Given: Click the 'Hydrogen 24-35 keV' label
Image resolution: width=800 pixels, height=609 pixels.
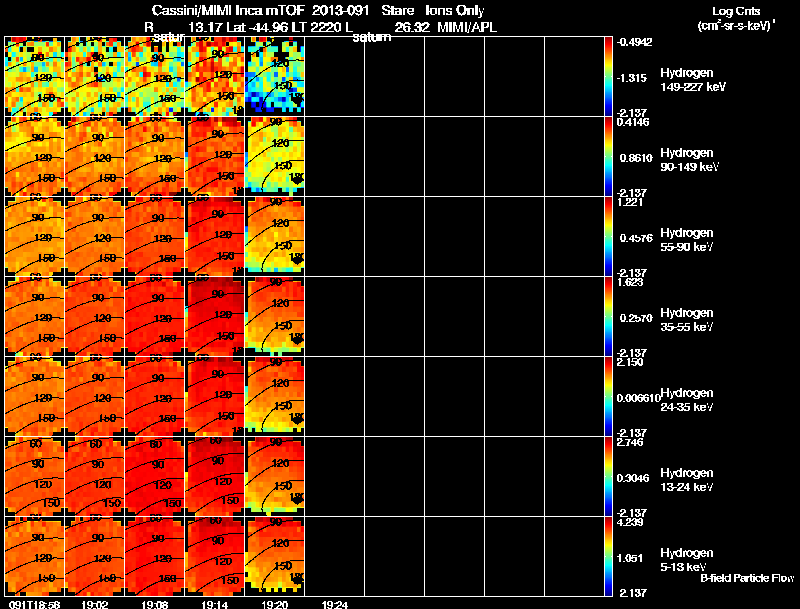Looking at the screenshot, I should (x=687, y=400).
